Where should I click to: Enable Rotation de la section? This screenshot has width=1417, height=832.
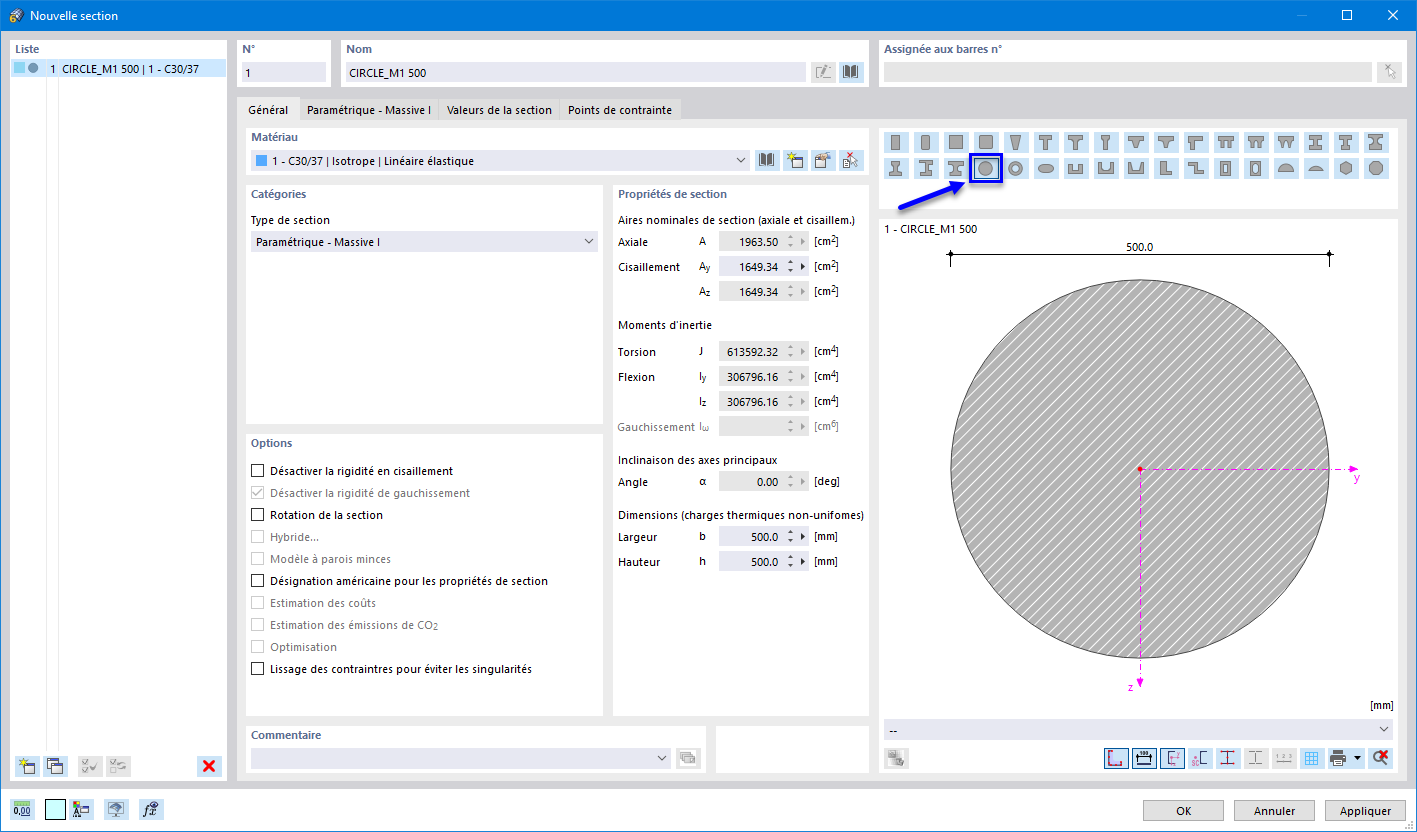pyautogui.click(x=257, y=514)
